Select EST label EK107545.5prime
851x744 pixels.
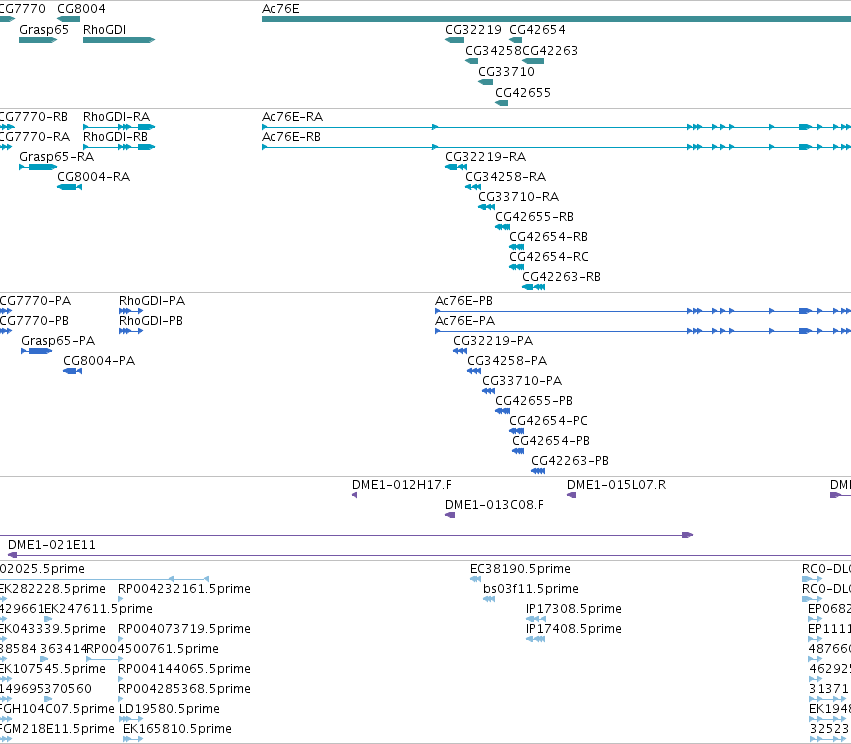click(53, 670)
